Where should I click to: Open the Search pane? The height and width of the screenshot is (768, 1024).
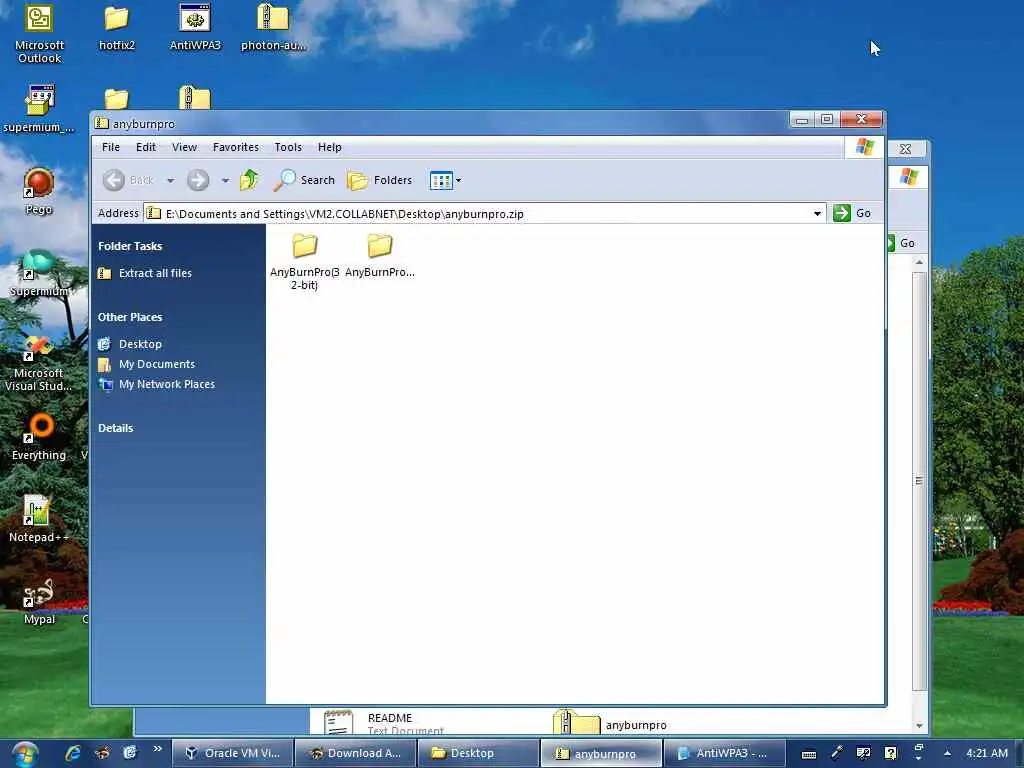coord(304,180)
